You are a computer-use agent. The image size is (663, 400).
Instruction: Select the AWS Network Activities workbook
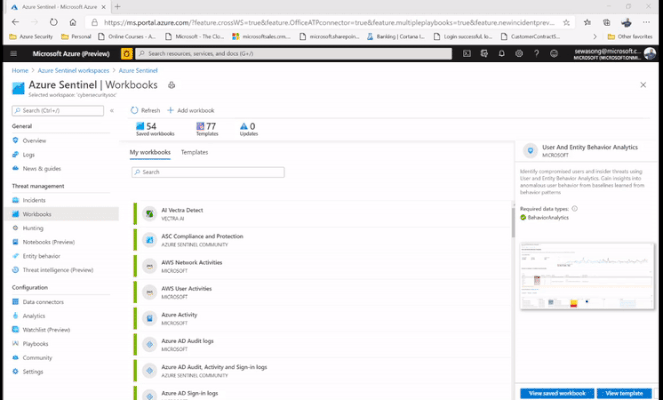point(322,266)
